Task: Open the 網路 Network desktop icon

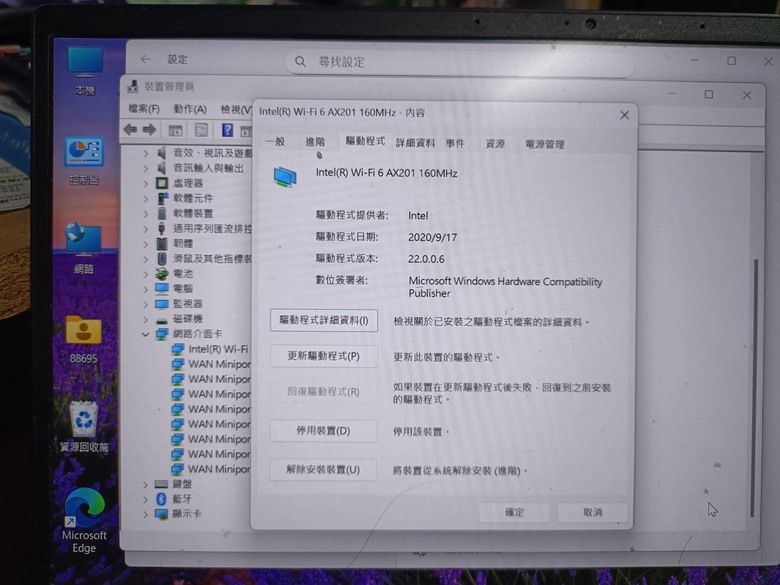Action: pos(84,247)
